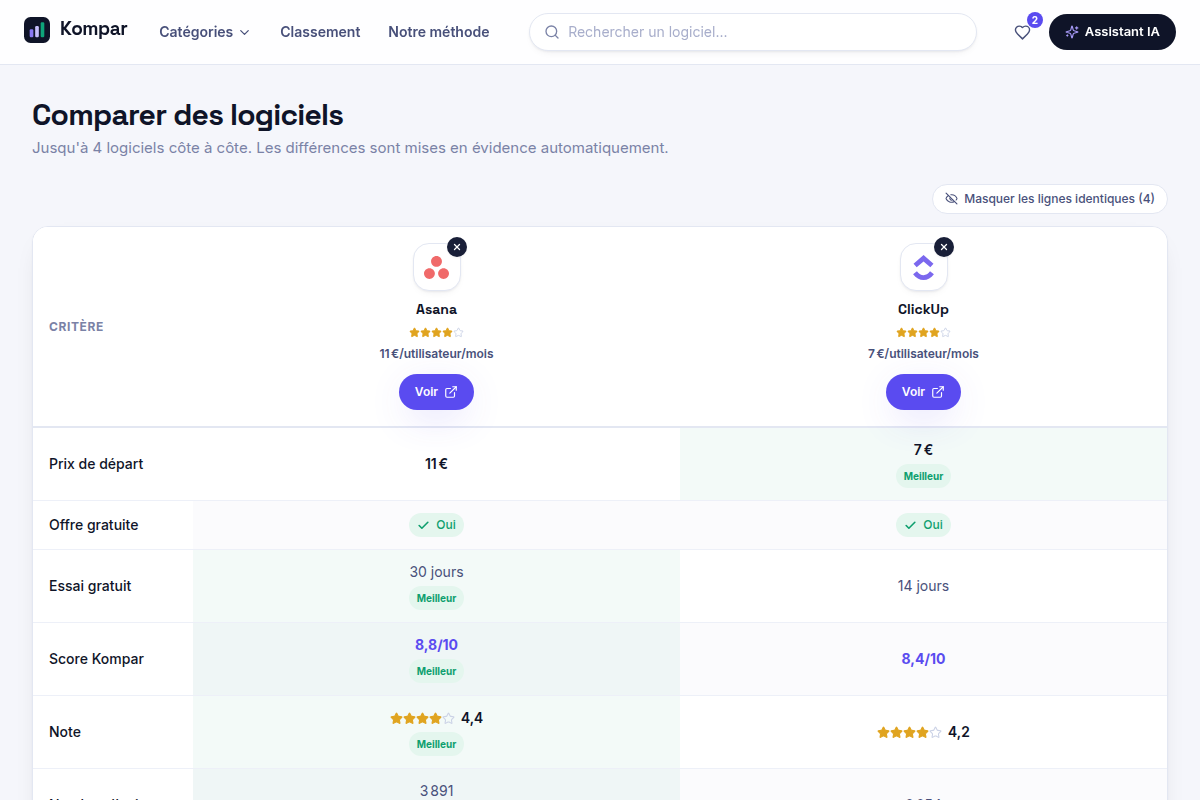Click Asana's star rating under its name

[436, 333]
